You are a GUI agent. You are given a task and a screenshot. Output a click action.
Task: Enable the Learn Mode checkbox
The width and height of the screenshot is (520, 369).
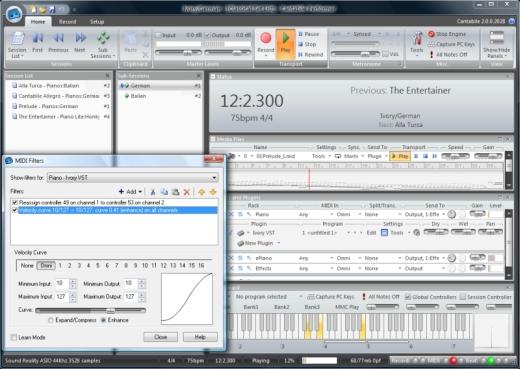(x=14, y=337)
